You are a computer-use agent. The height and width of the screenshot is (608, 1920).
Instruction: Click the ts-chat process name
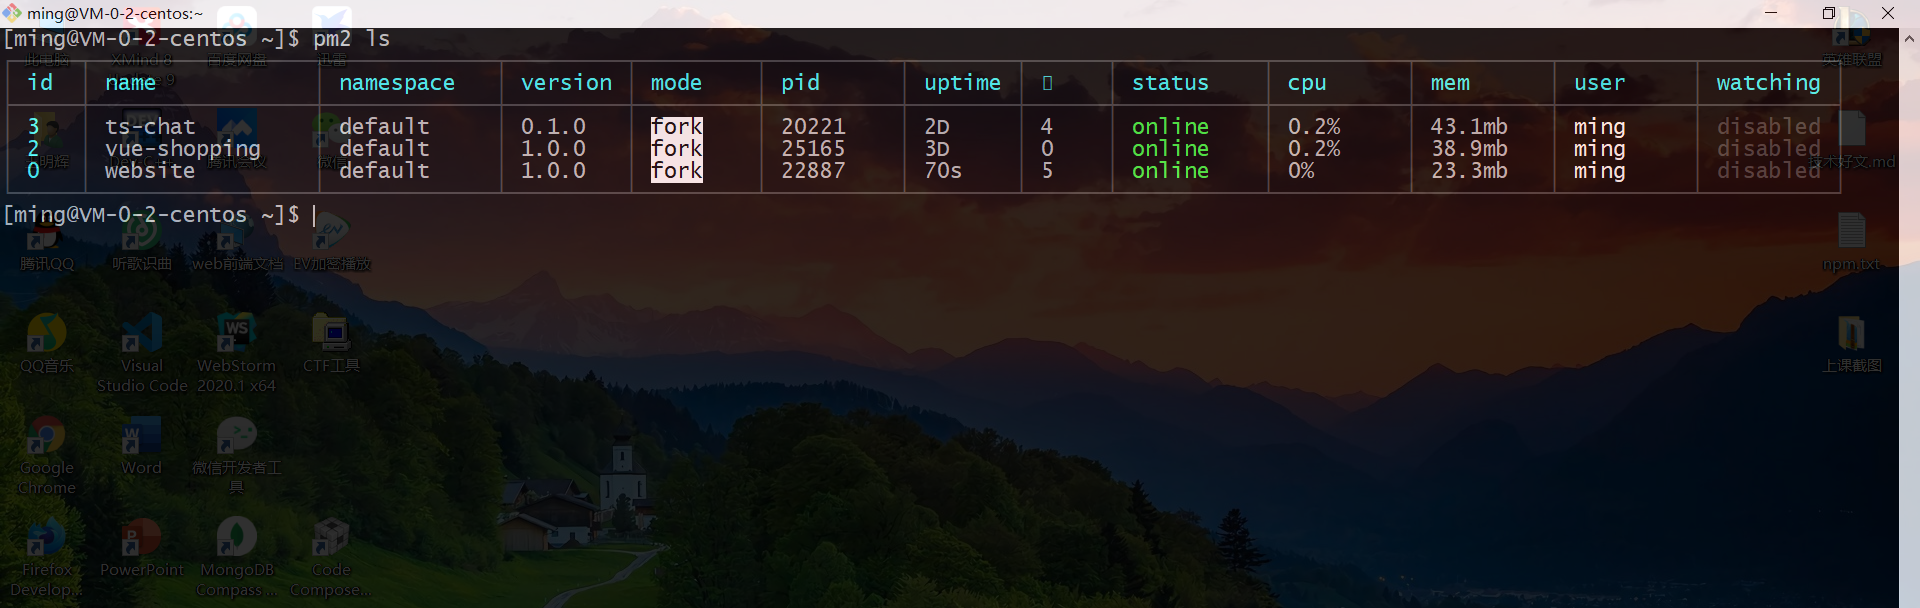[x=150, y=126]
